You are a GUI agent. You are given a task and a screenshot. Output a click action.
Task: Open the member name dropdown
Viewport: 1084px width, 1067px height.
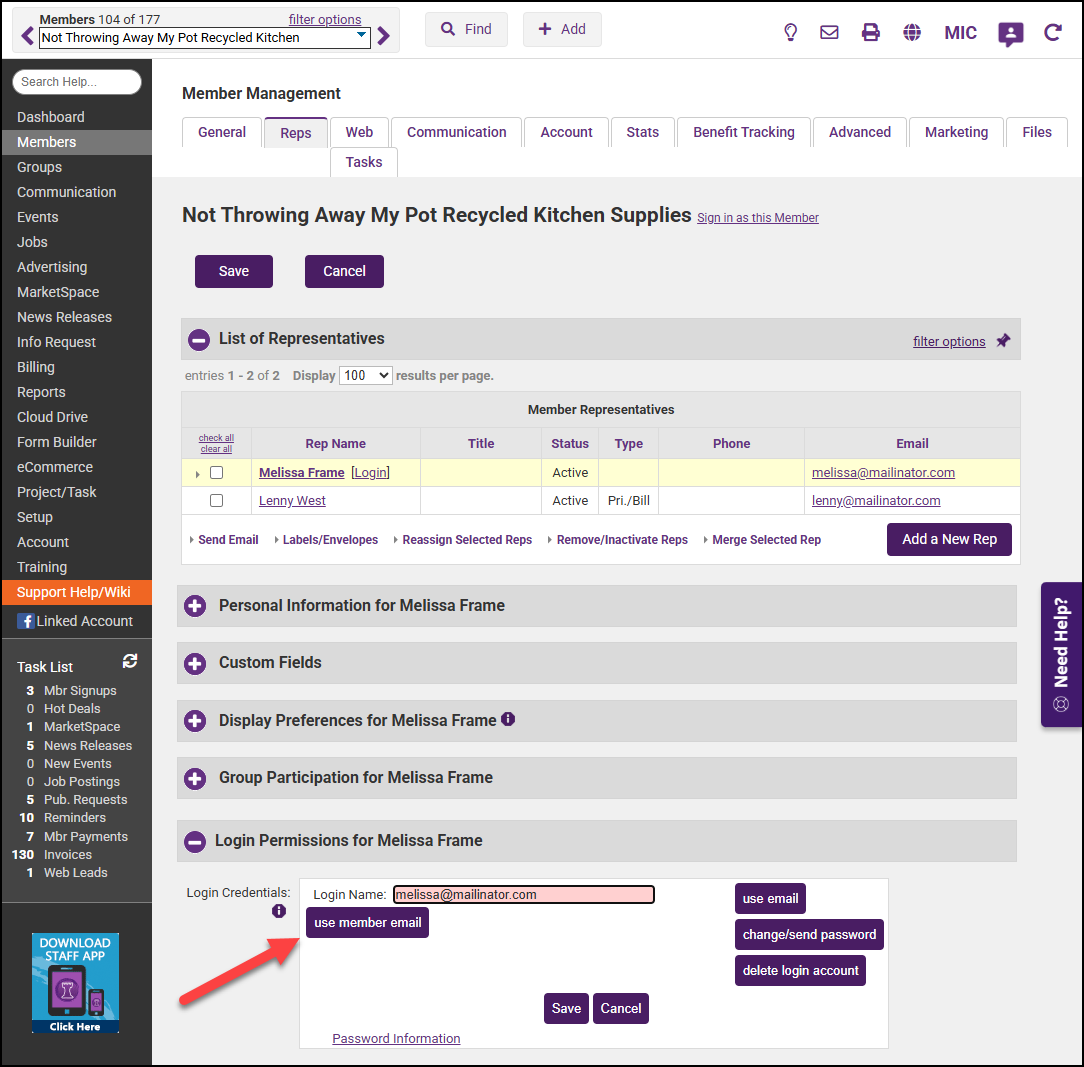(361, 37)
